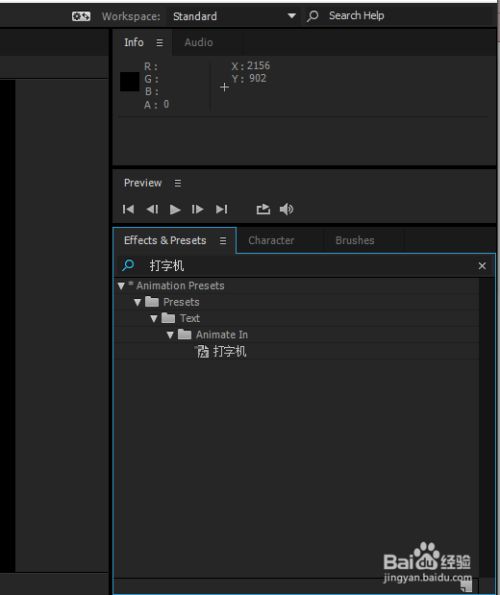Collapse the Animate In folder

[170, 335]
